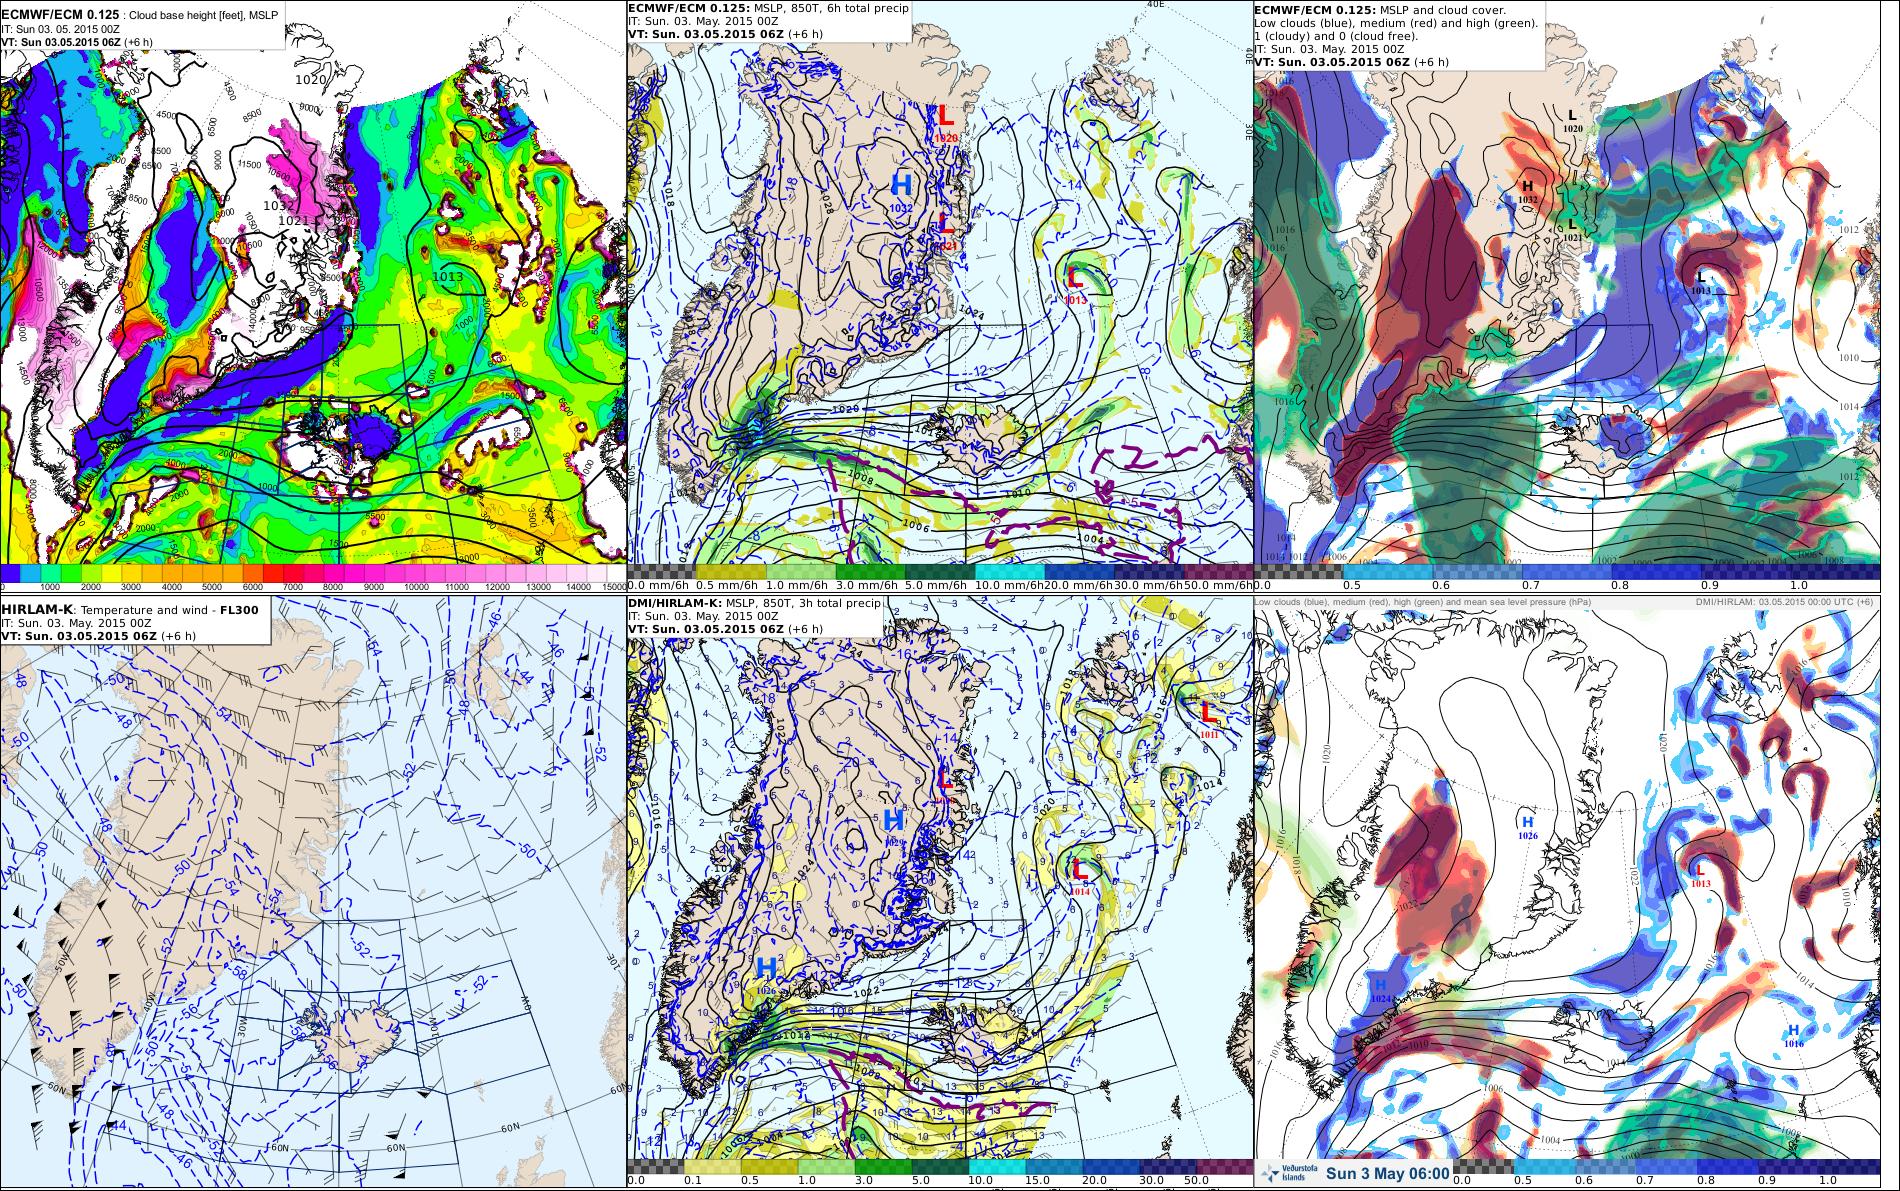Open the ECMWF cloud base height map panel
Image resolution: width=1900 pixels, height=1191 pixels.
tap(312, 296)
